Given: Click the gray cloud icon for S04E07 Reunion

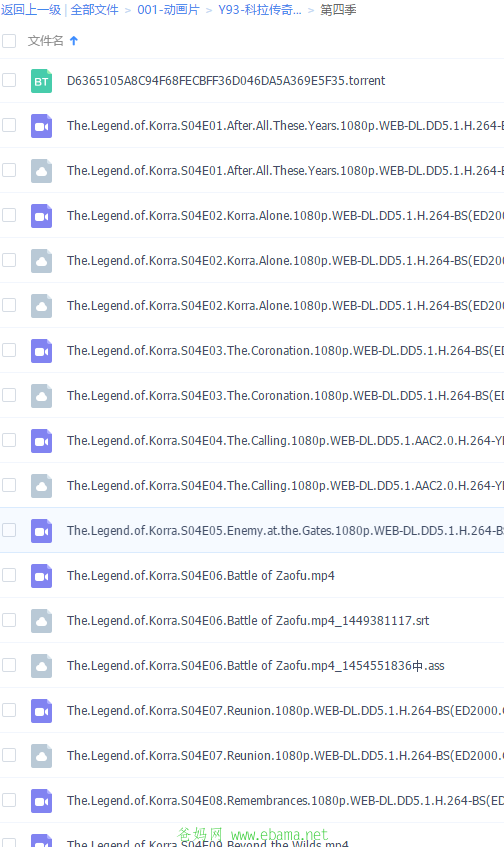Looking at the screenshot, I should pyautogui.click(x=42, y=756).
